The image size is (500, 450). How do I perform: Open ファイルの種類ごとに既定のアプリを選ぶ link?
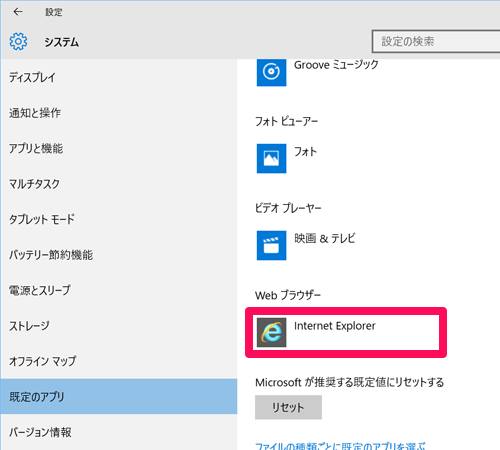[340, 446]
